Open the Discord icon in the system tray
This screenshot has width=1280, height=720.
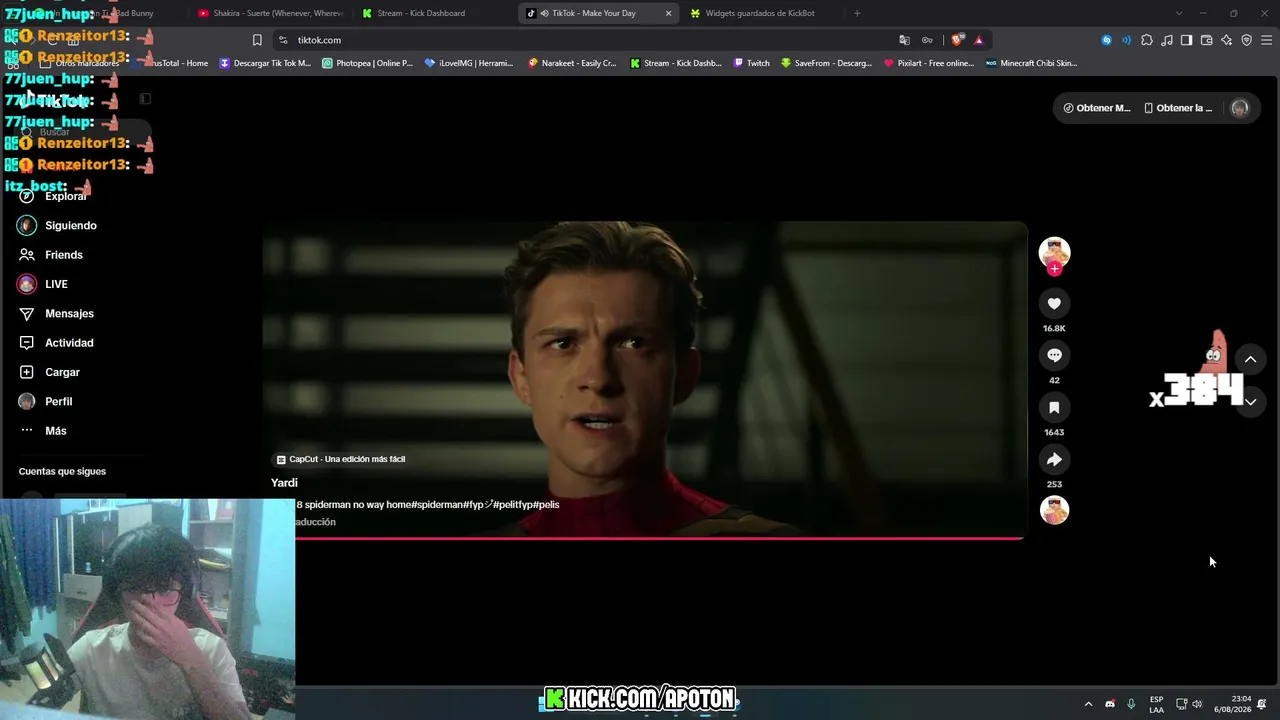tap(1110, 704)
